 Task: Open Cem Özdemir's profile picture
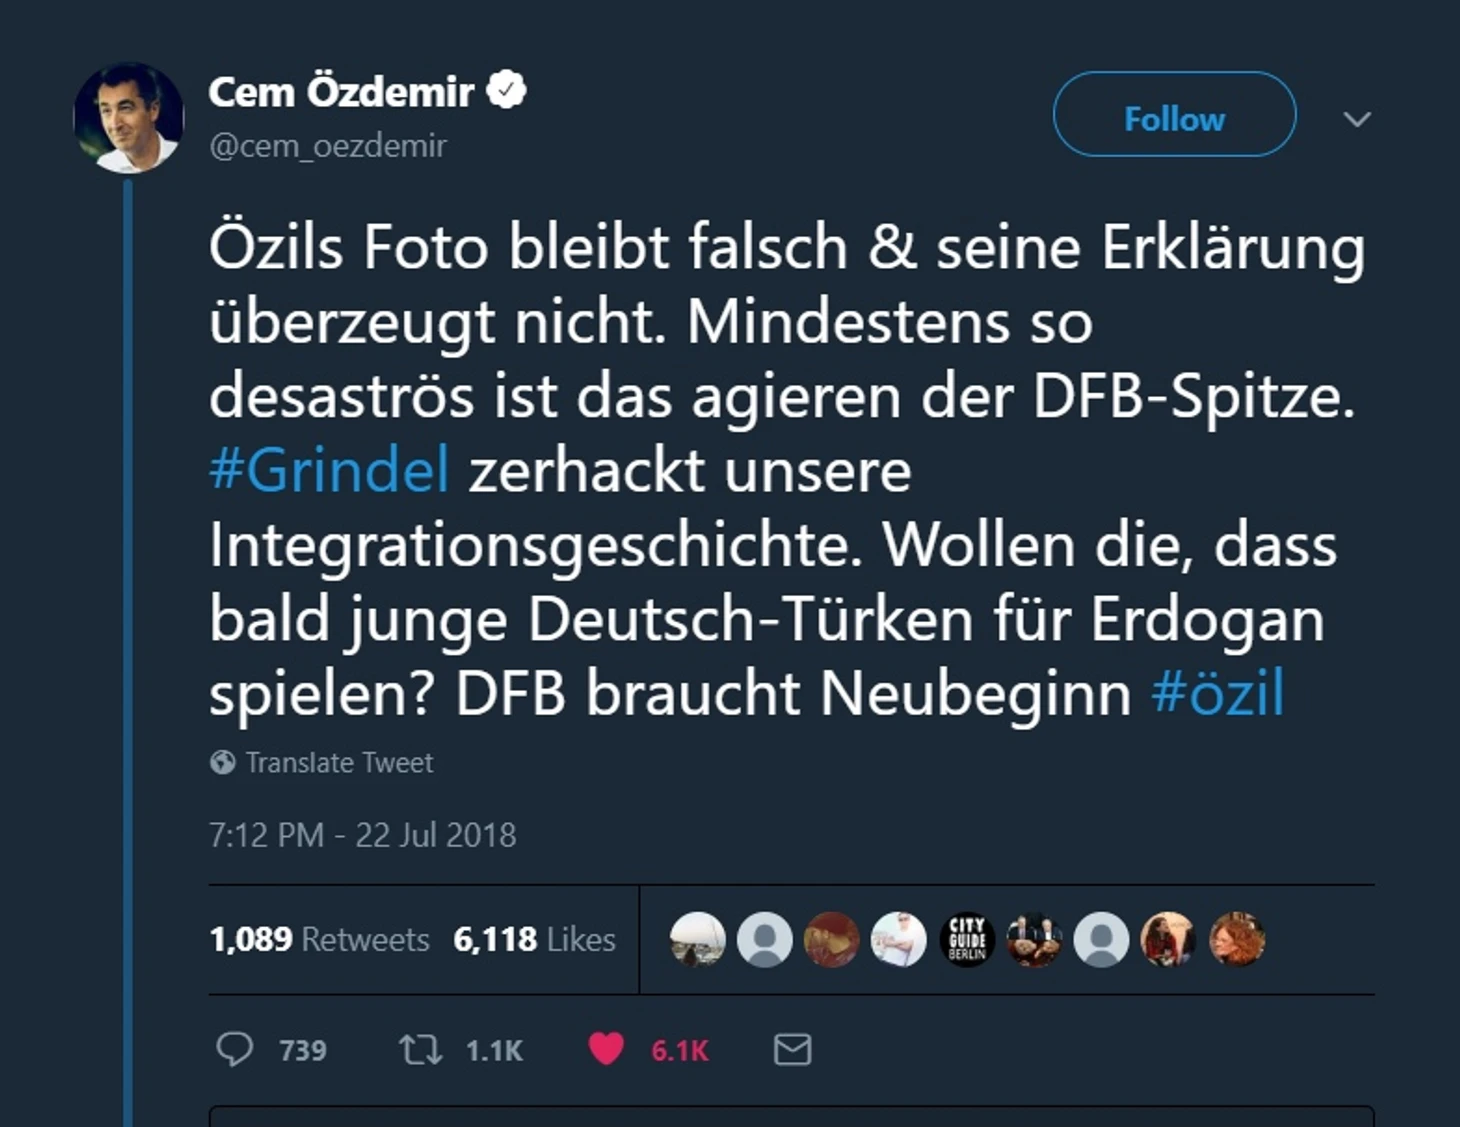pyautogui.click(x=129, y=117)
